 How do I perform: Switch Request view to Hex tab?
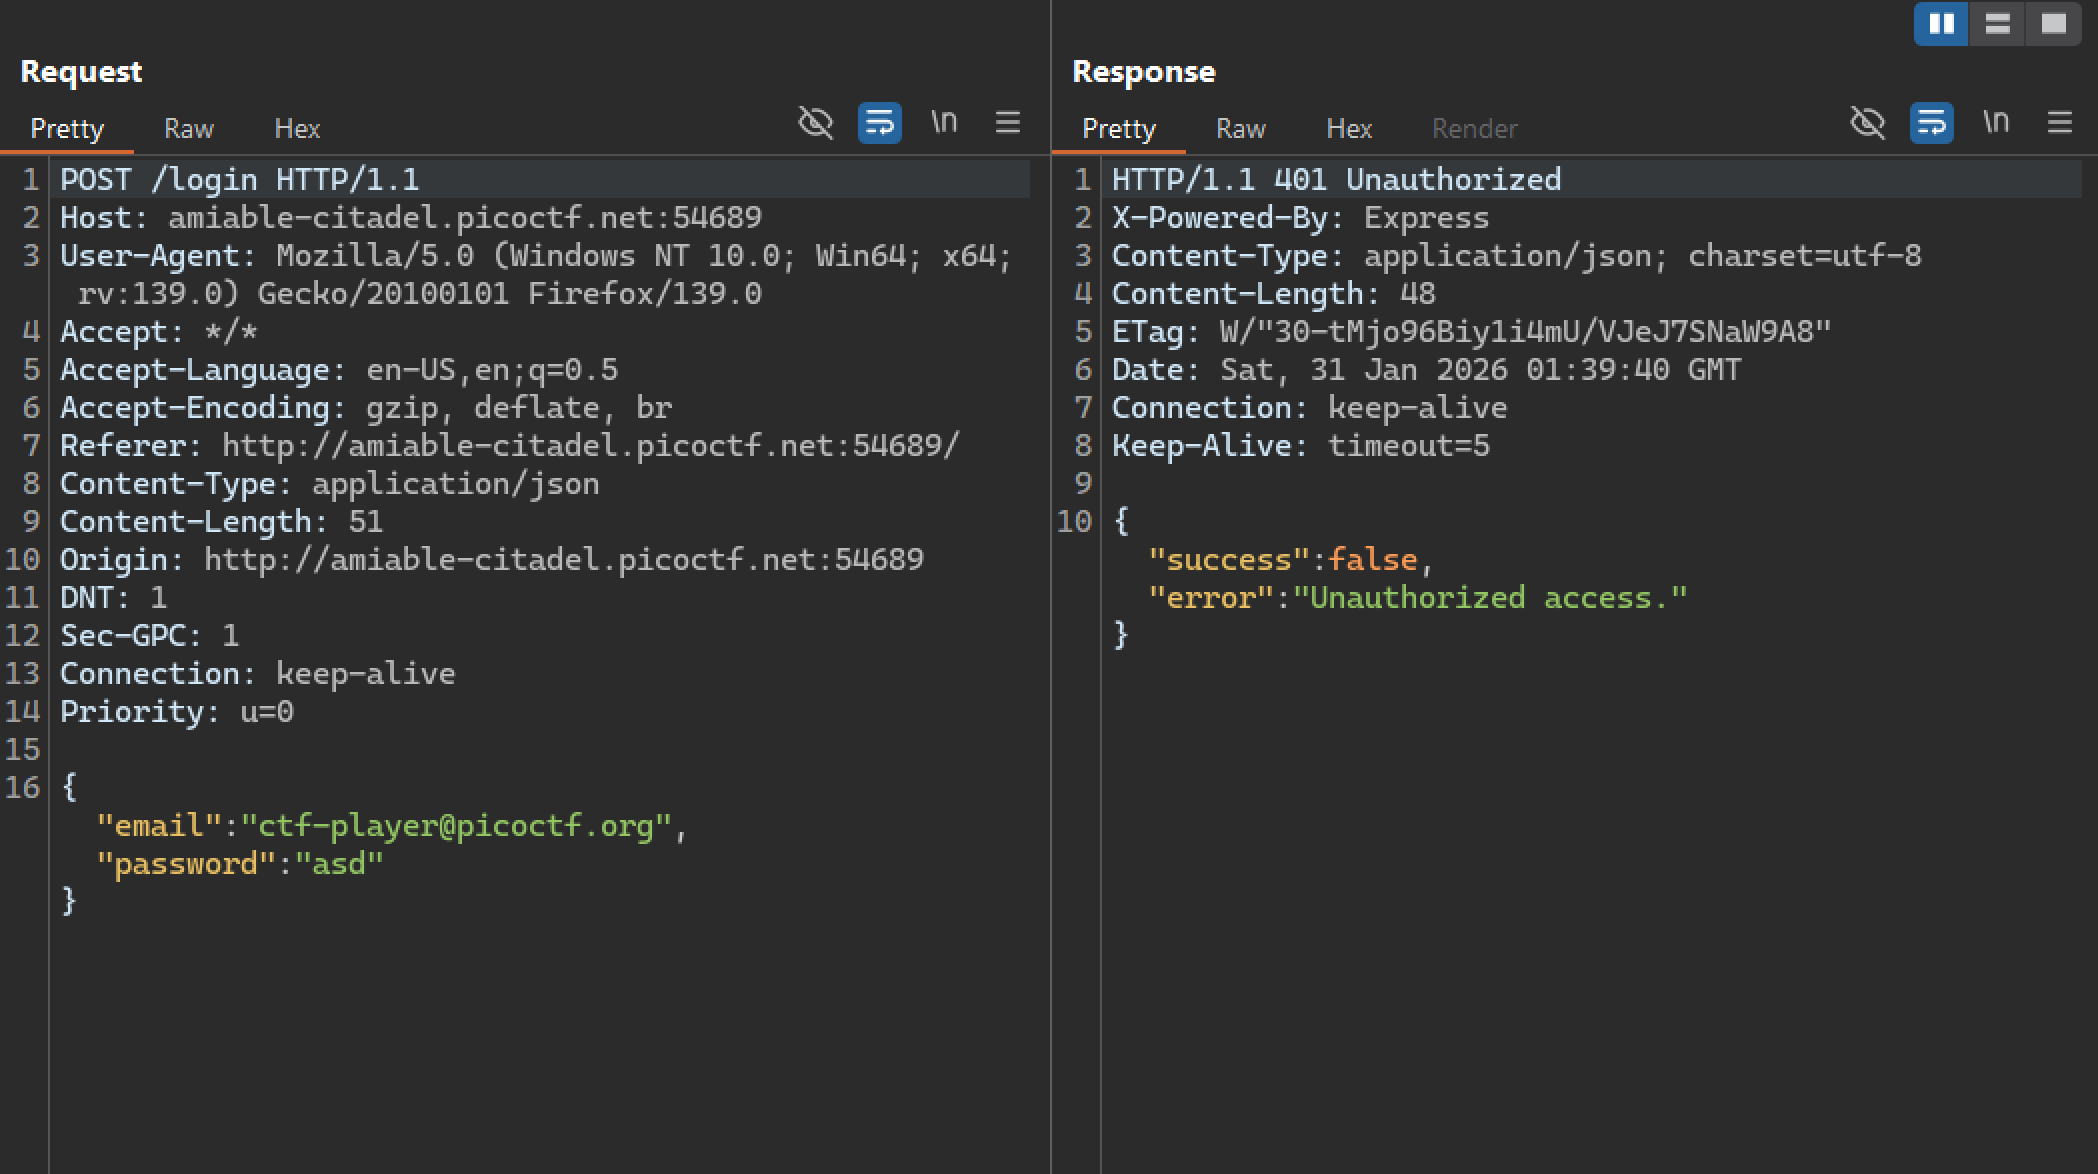tap(297, 129)
